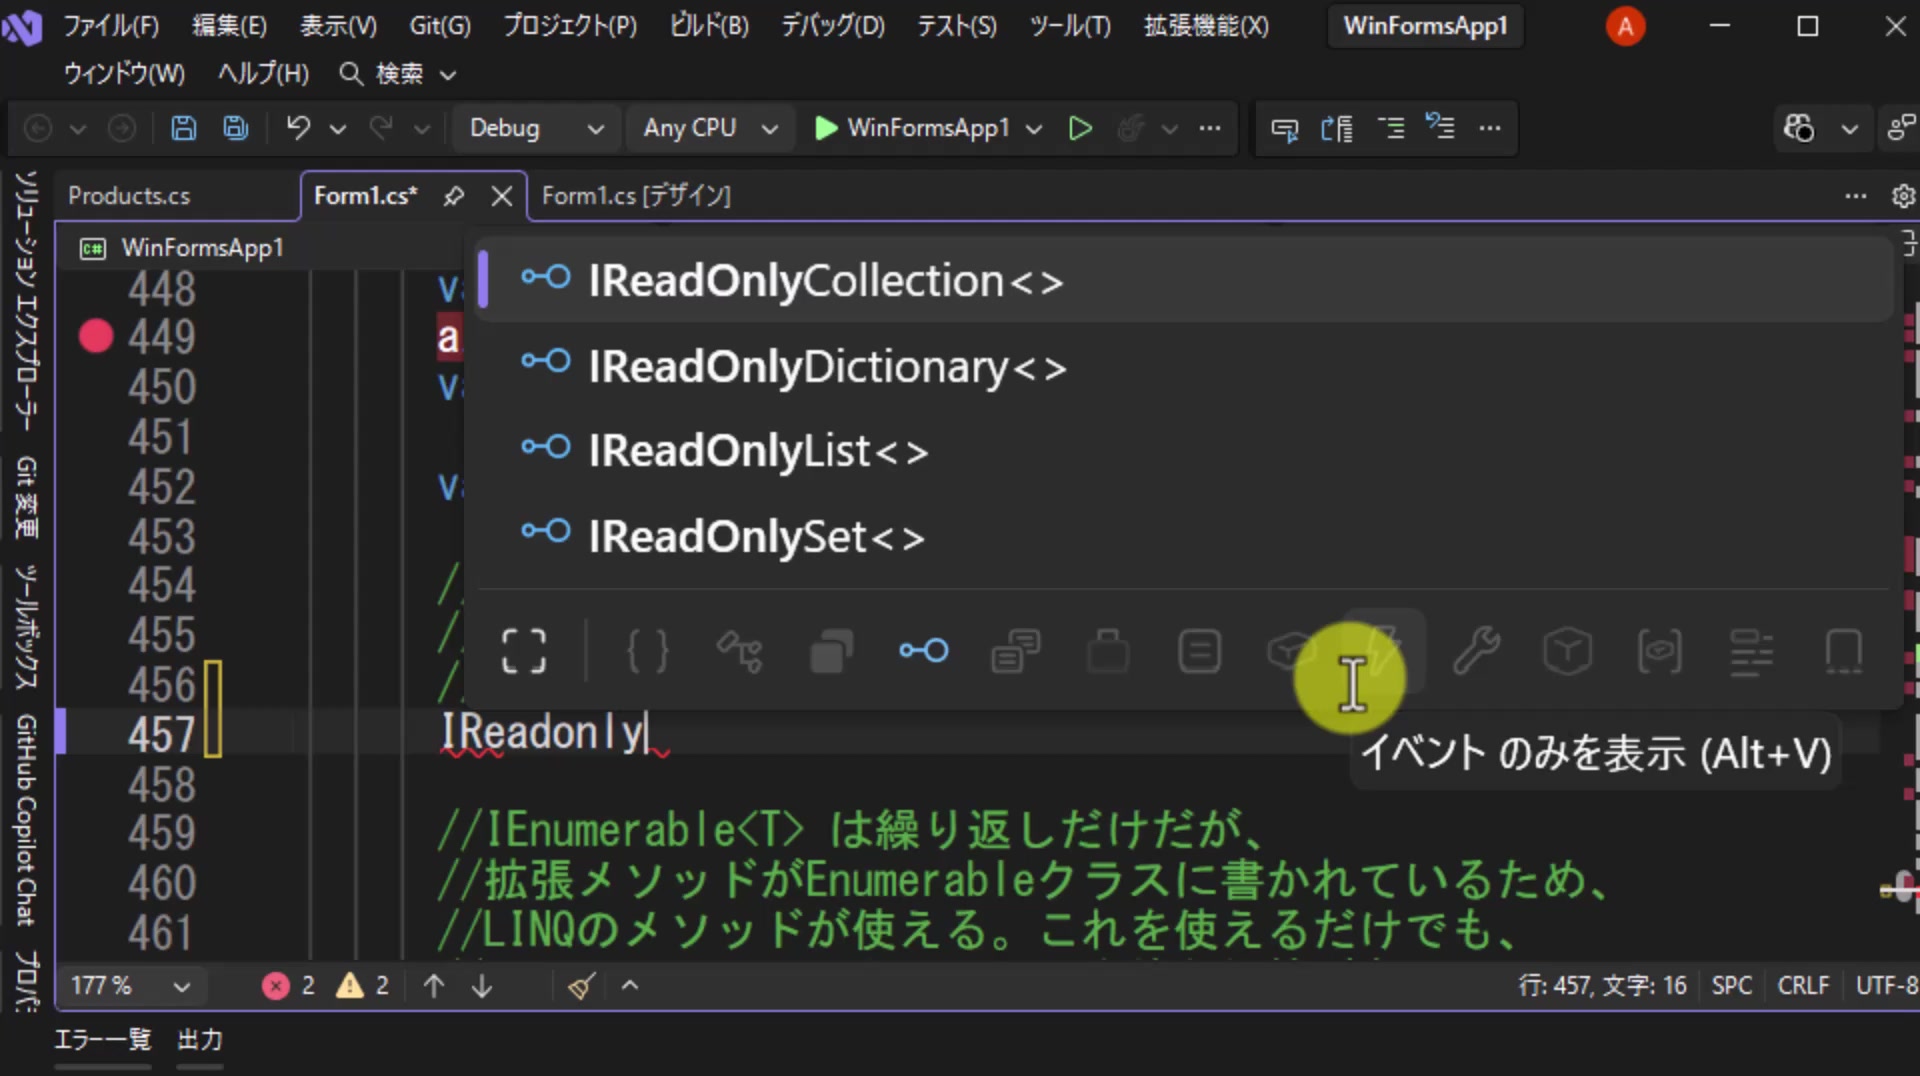The height and width of the screenshot is (1076, 1920).
Task: Toggle delegates filter briefcase icon
Action: (x=1107, y=651)
